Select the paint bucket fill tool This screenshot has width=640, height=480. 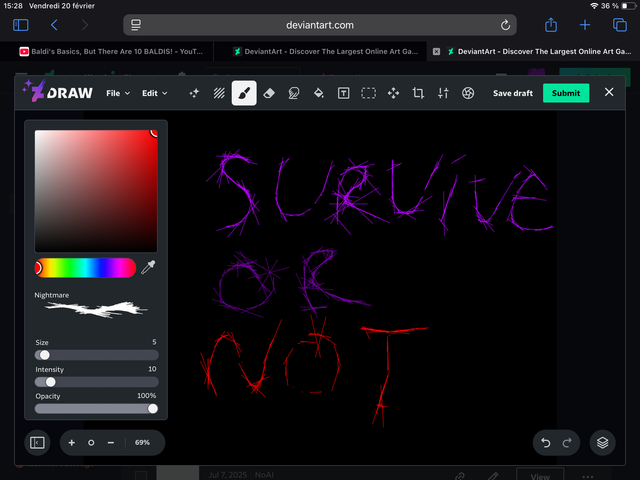(x=319, y=93)
